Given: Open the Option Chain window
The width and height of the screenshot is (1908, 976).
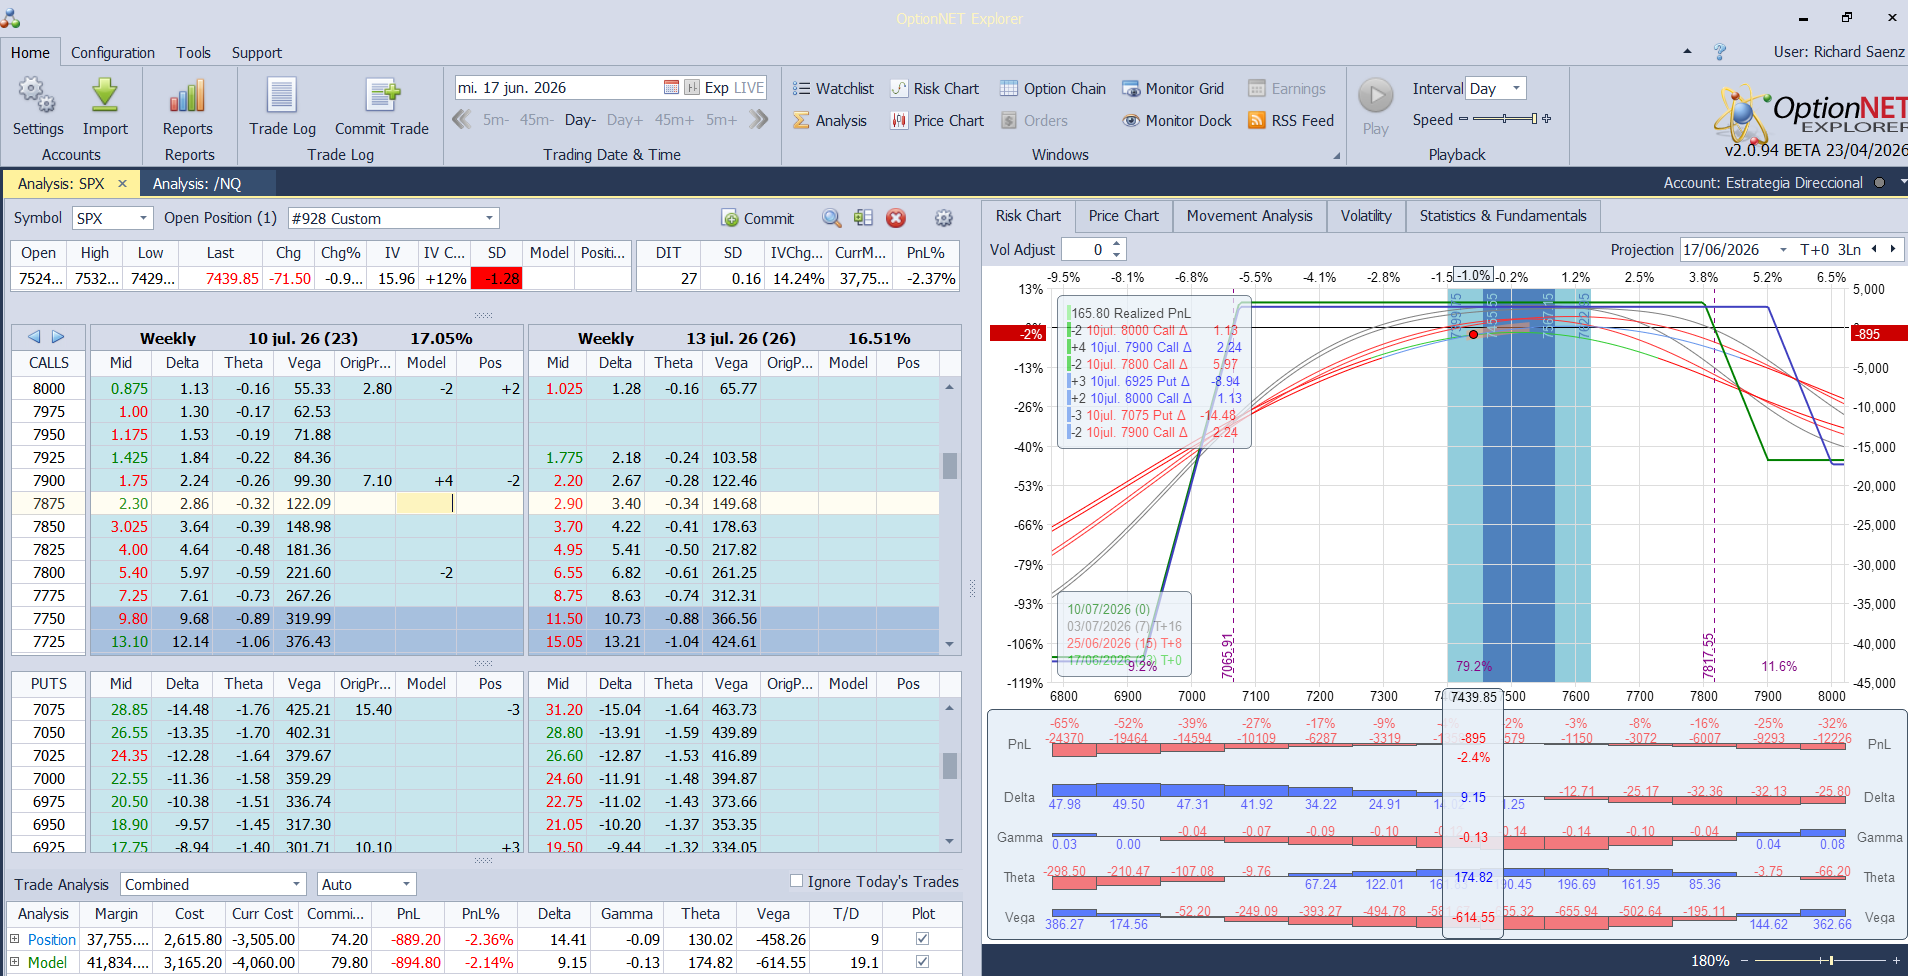Looking at the screenshot, I should coord(1053,89).
